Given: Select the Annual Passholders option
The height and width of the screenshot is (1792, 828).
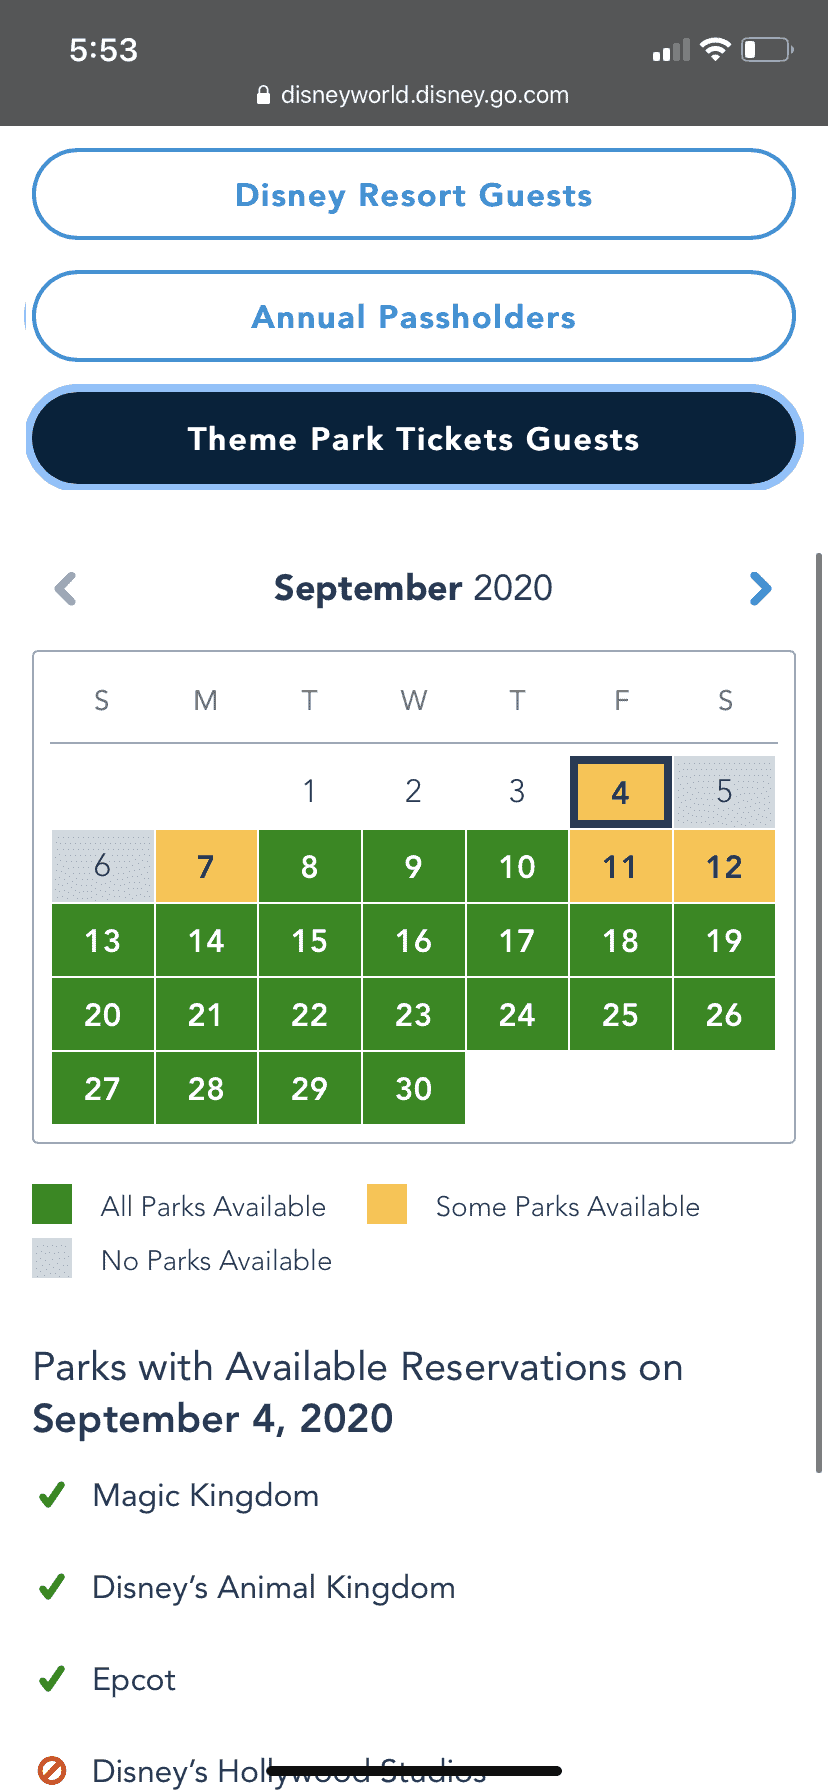Looking at the screenshot, I should tap(414, 316).
